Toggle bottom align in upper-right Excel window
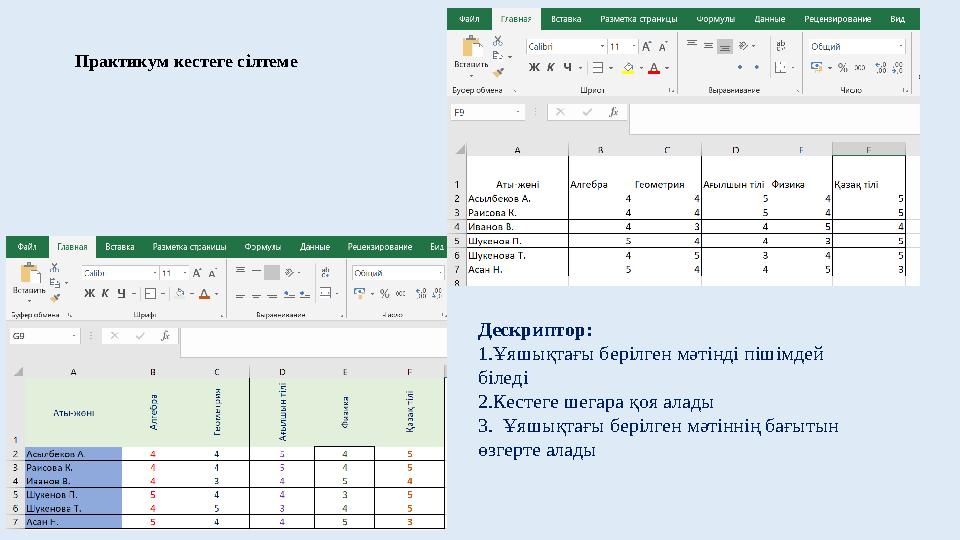960x540 pixels. [725, 47]
